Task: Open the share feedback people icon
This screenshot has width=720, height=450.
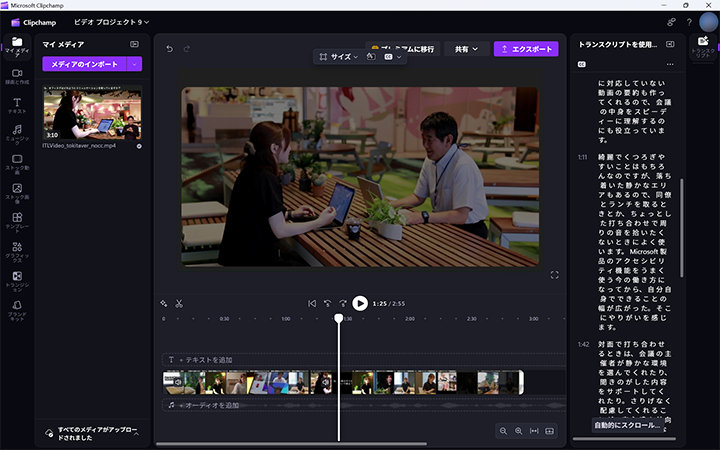Action: pos(671,22)
